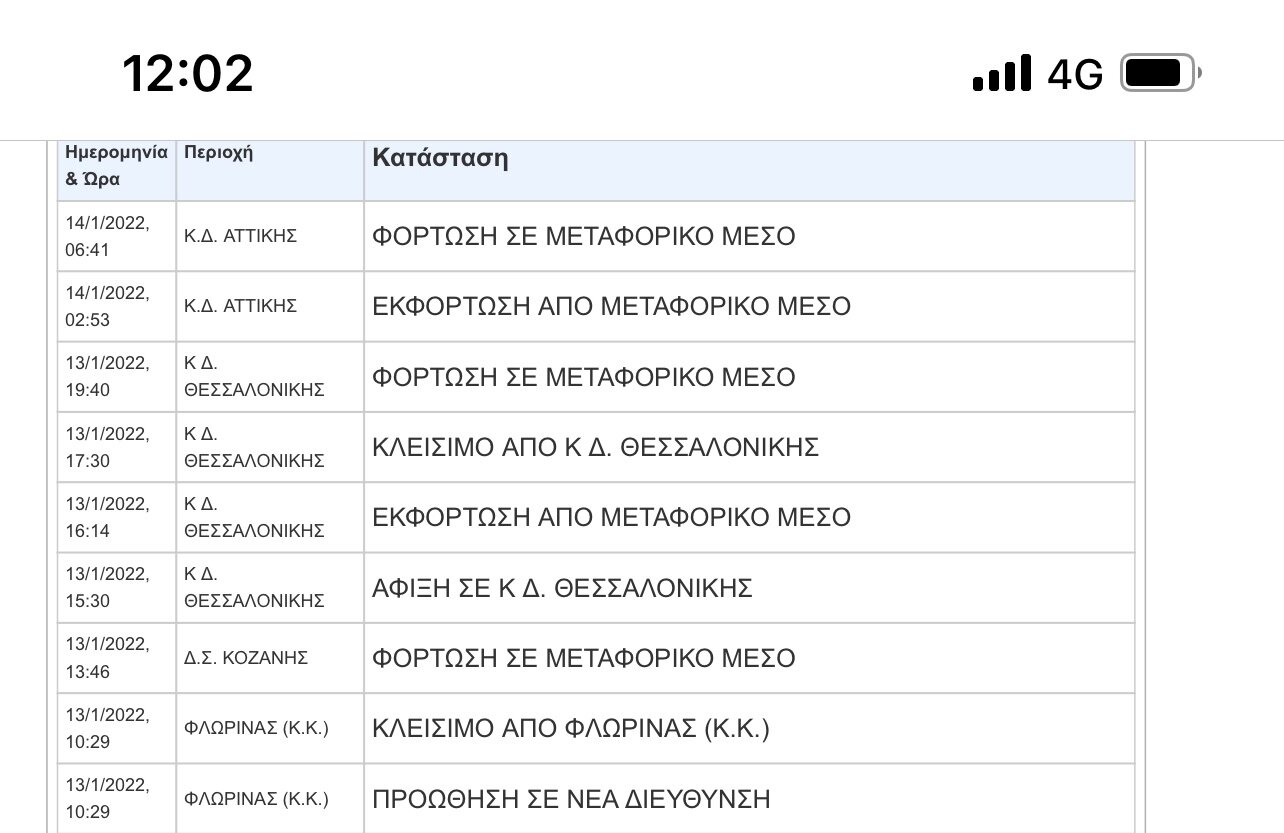The height and width of the screenshot is (833, 1284).
Task: Click the 13/1/2022, 16:14 date cell
Action: [x=117, y=517]
